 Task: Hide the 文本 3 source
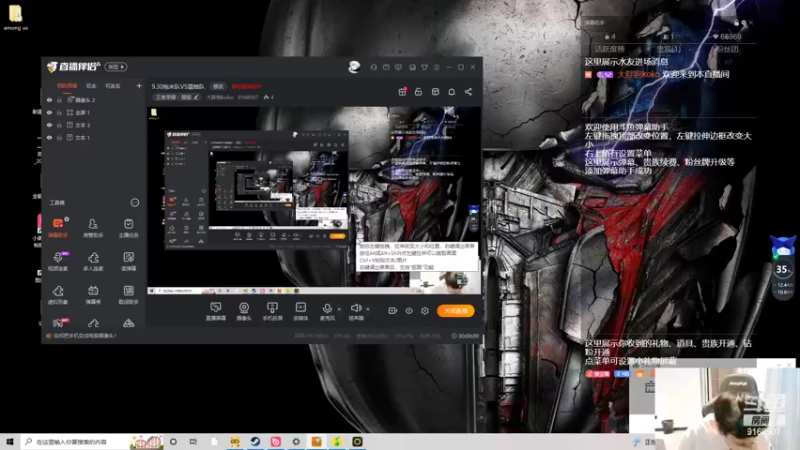click(x=49, y=125)
